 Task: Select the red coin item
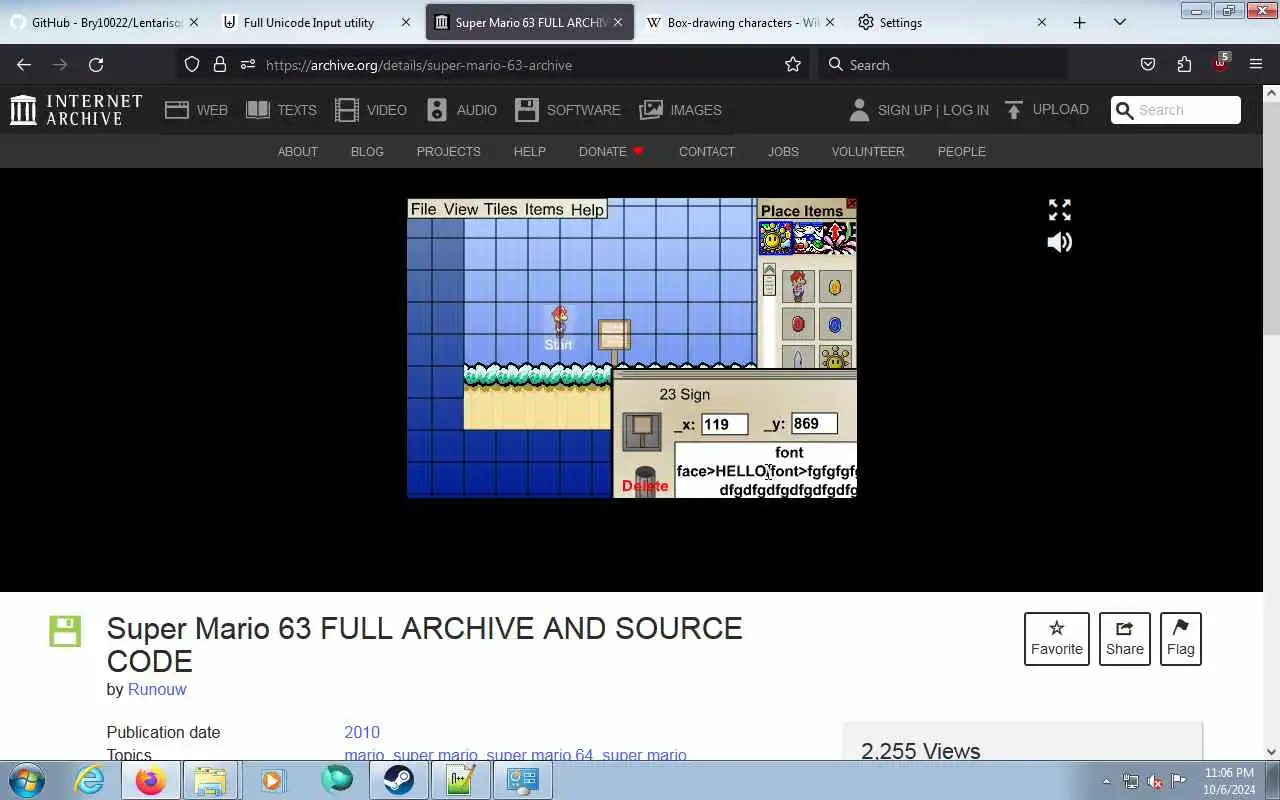[798, 324]
